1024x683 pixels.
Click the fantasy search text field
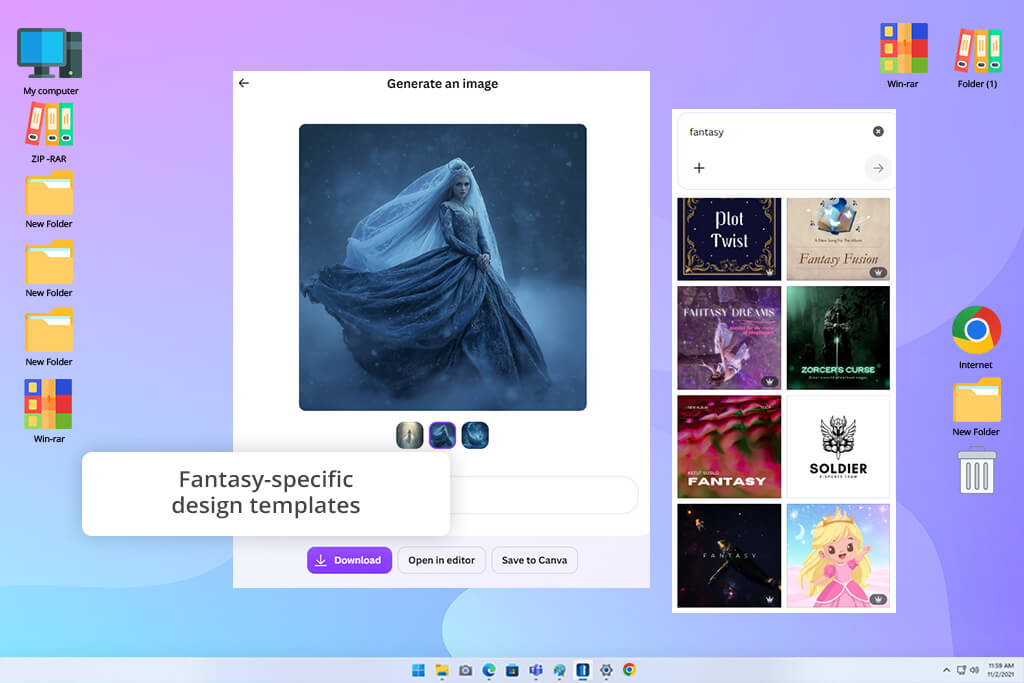(777, 132)
